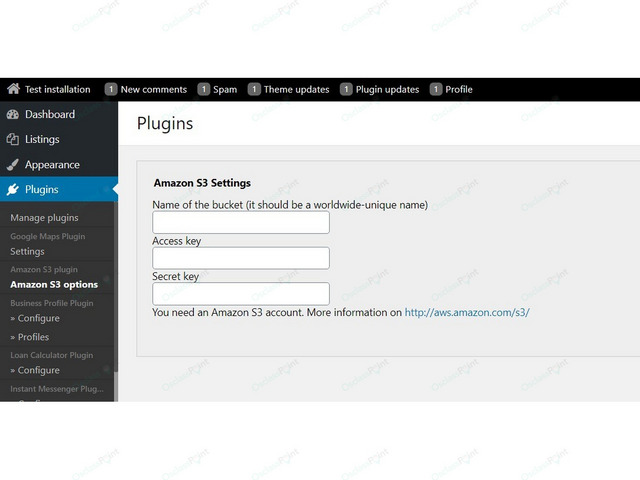Open Google Maps Plugin Settings
The height and width of the screenshot is (480, 640).
pyautogui.click(x=27, y=251)
